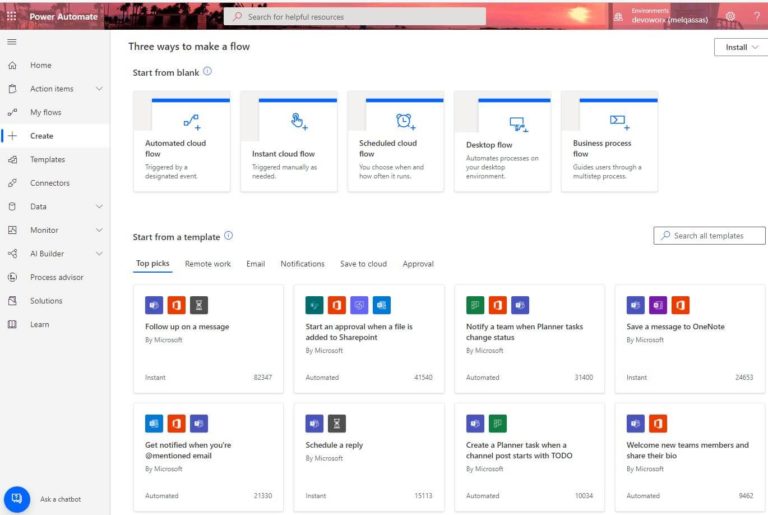The width and height of the screenshot is (768, 515).
Task: Open the Install dropdown
Action: point(741,47)
